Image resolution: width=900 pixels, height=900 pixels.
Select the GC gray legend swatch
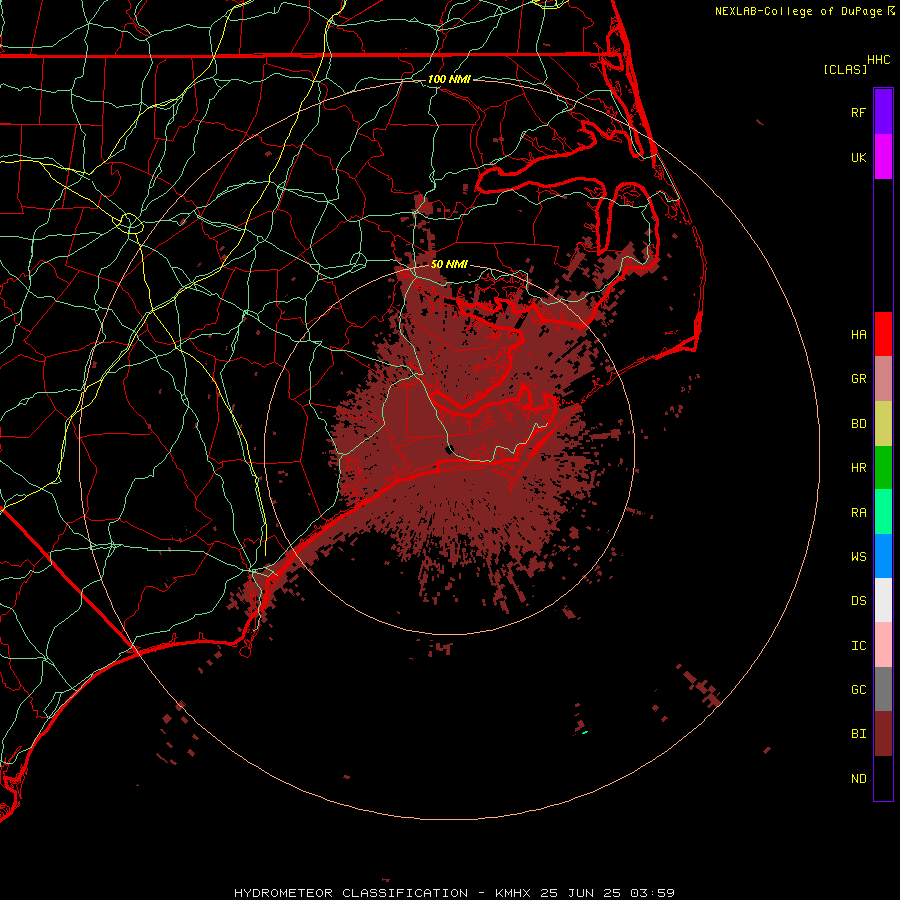[883, 689]
